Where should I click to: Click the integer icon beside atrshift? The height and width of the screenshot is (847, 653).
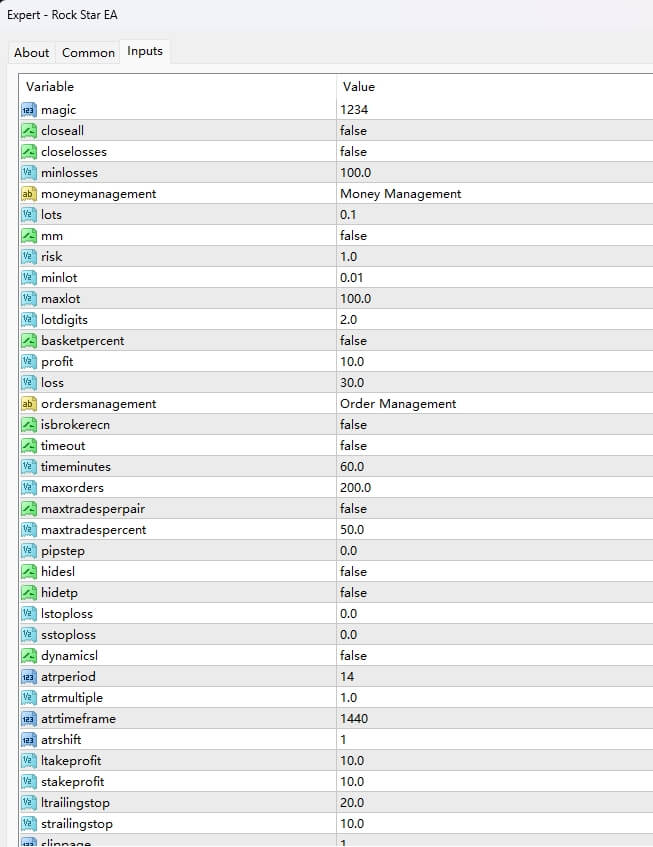29,740
